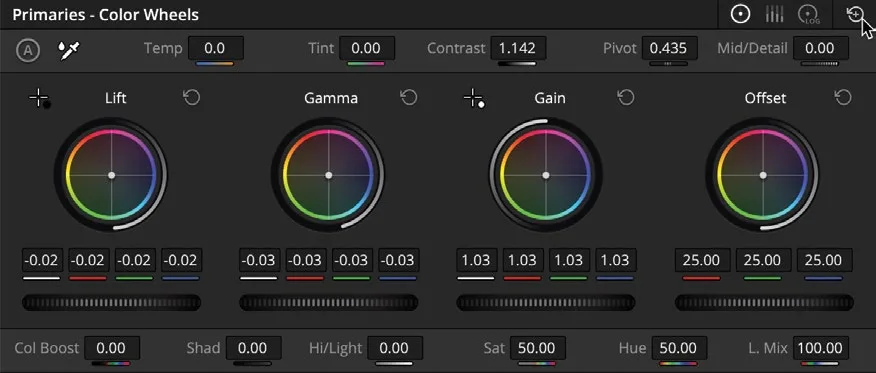
Task: Click the Col Boost label
Action: point(47,348)
